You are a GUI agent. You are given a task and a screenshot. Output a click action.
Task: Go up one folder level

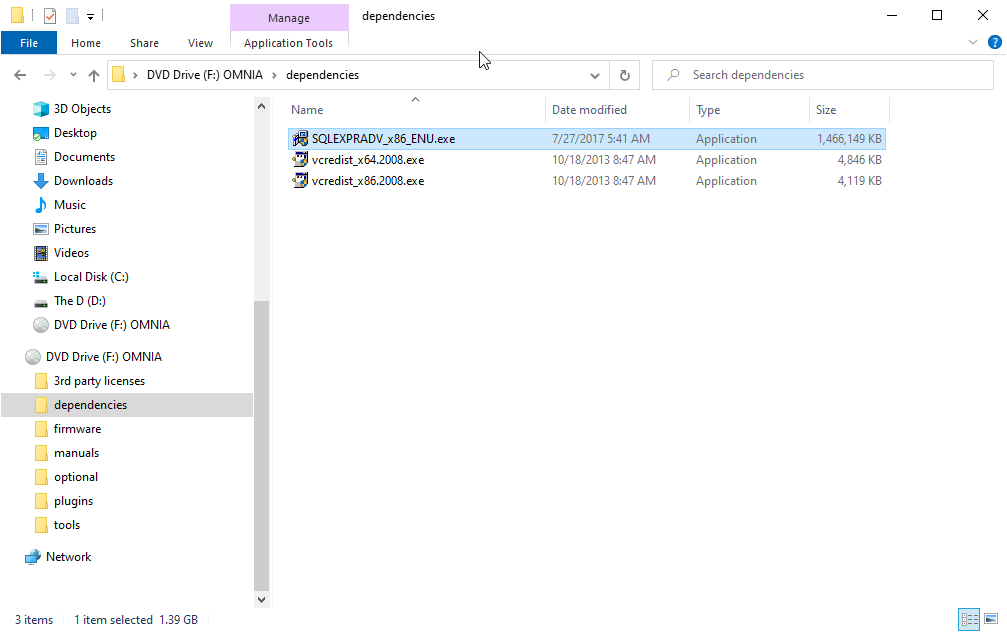coord(94,75)
